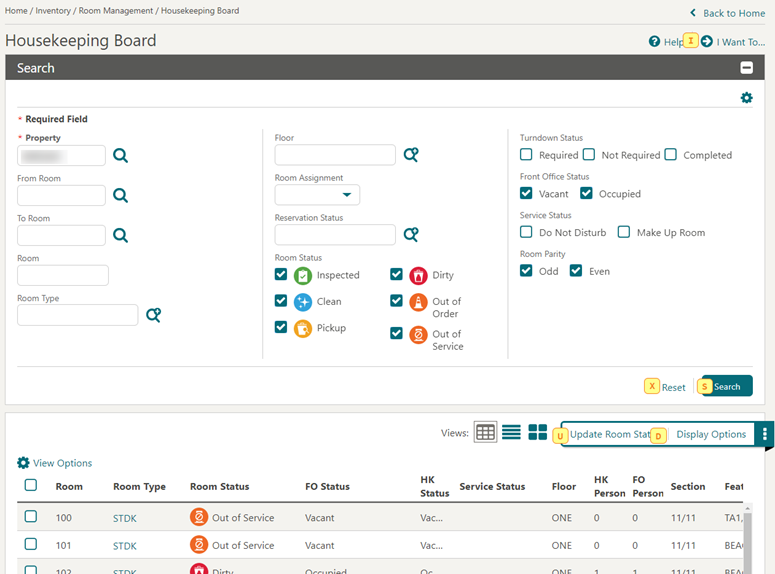The height and width of the screenshot is (574, 775).
Task: Uncheck the Dirty room status checkbox
Action: [x=396, y=274]
